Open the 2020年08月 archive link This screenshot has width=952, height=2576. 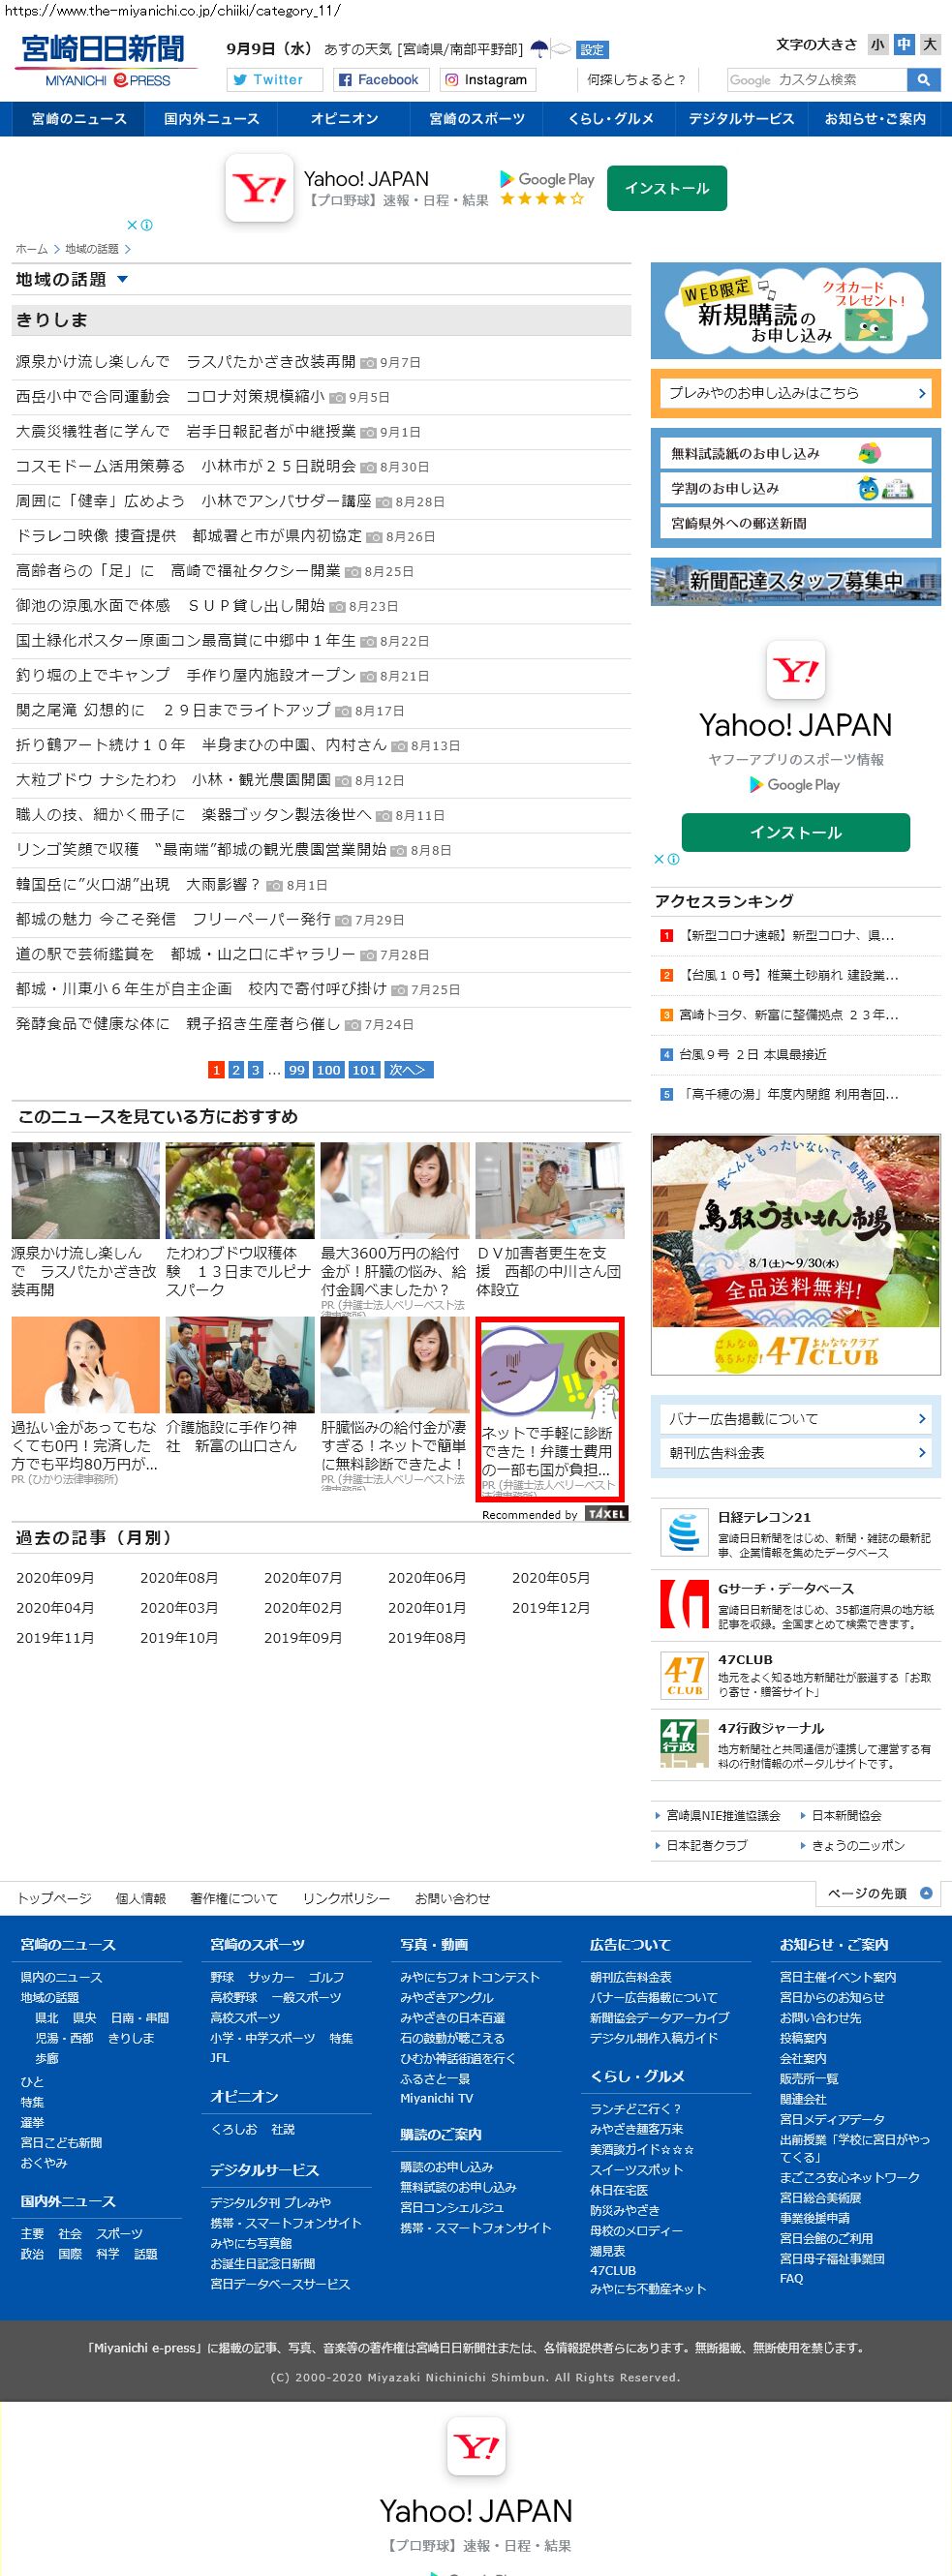pos(179,1578)
